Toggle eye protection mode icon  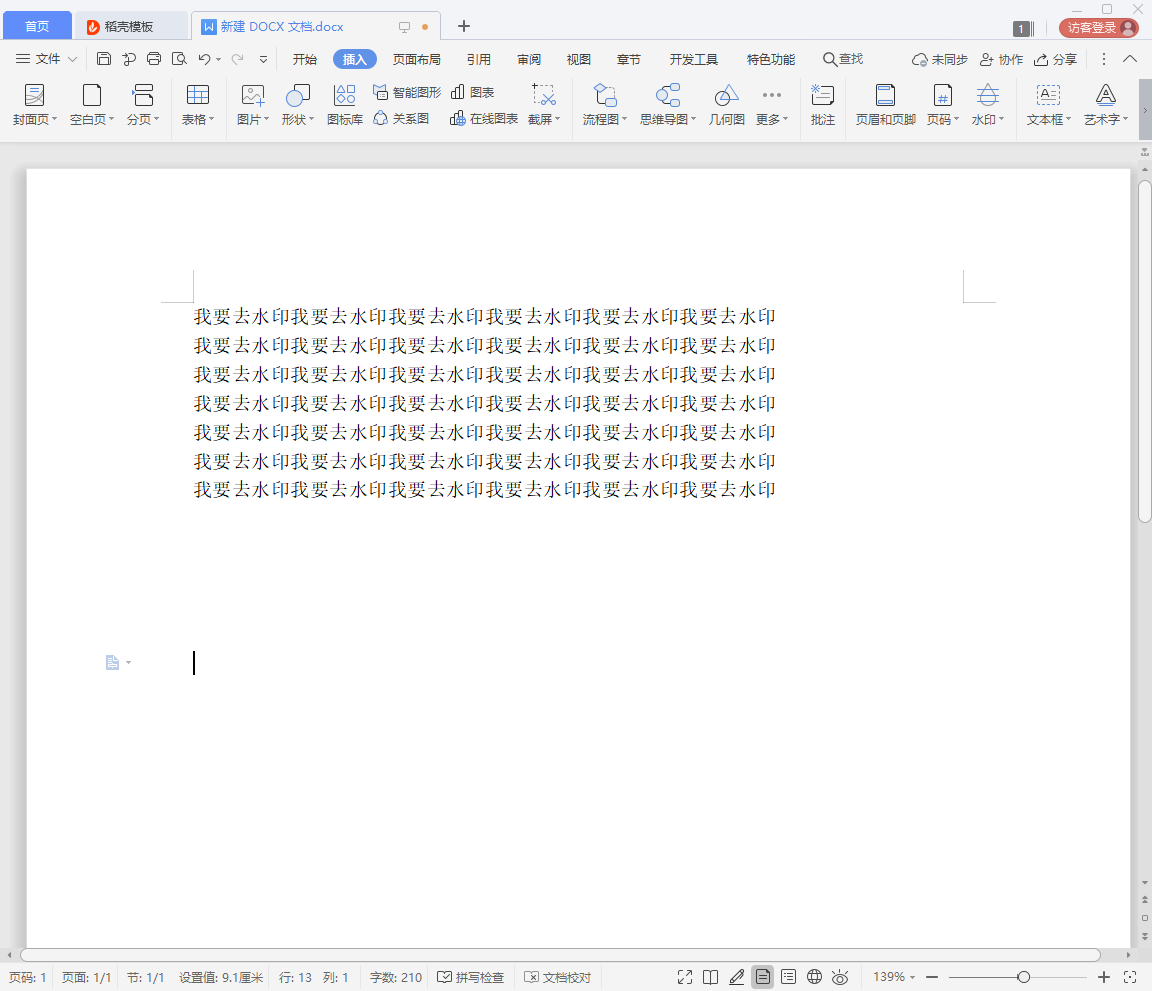point(840,977)
